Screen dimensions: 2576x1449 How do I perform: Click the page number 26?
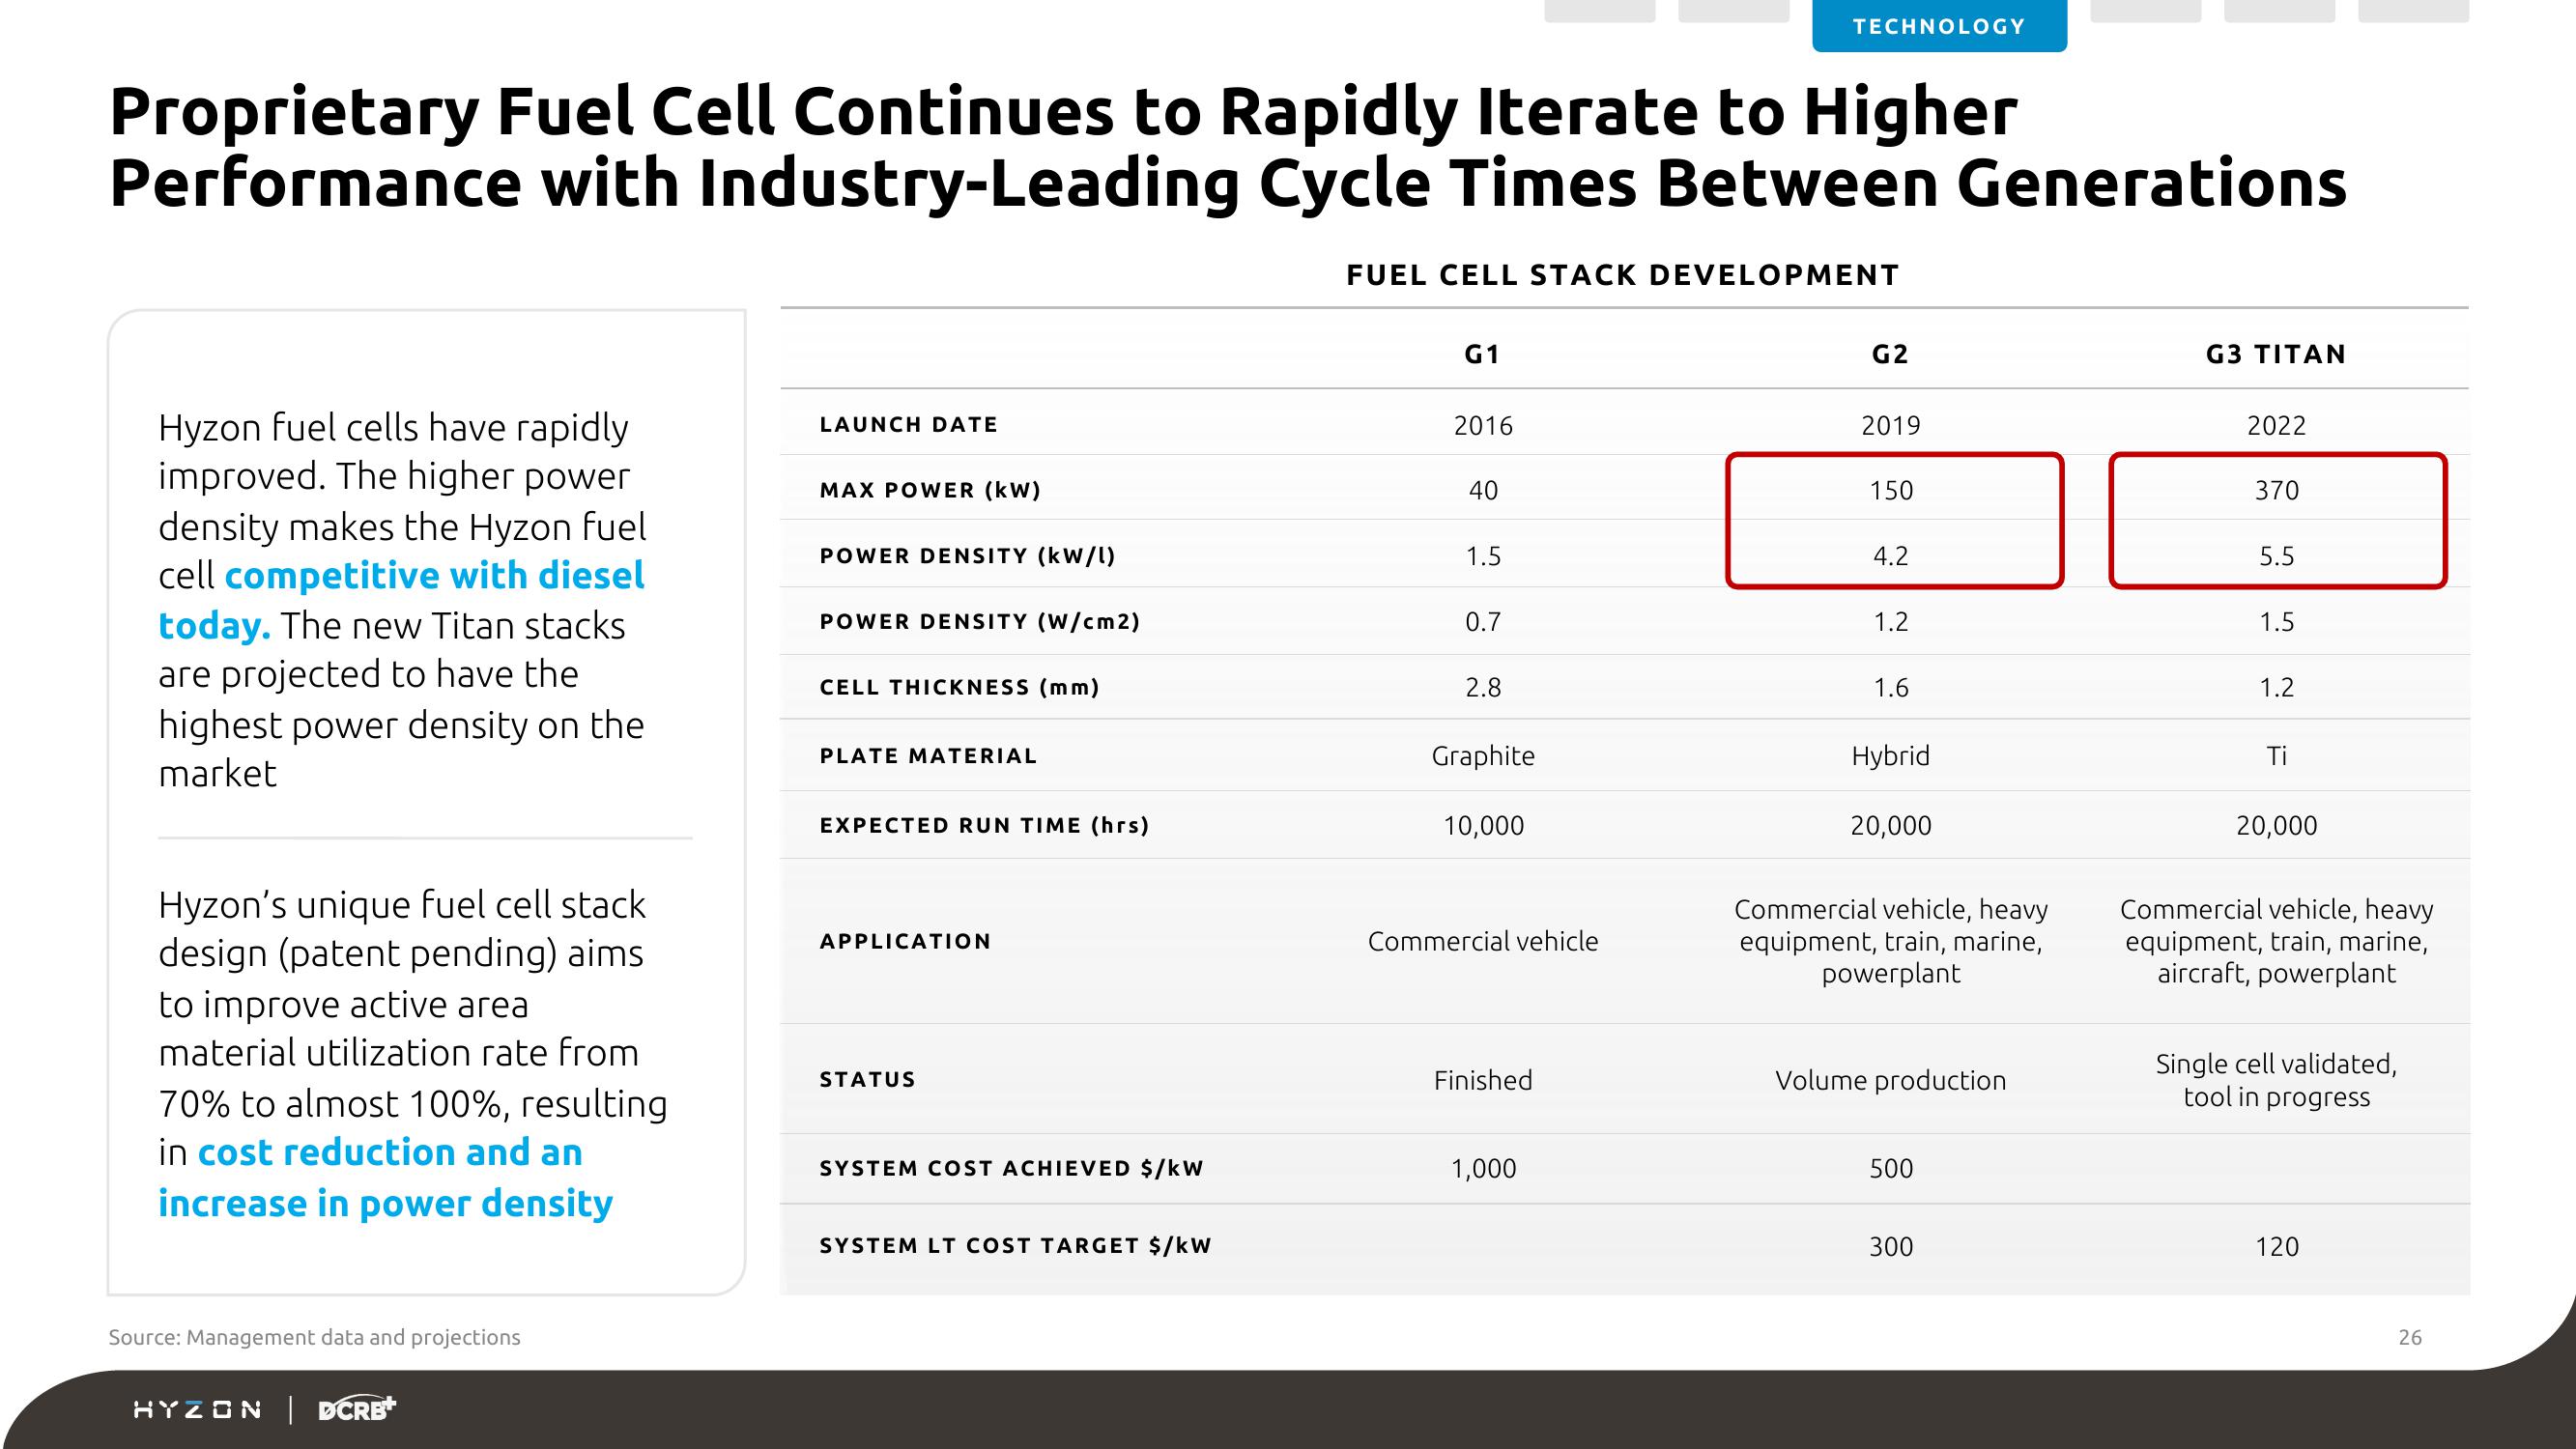coord(2410,1337)
